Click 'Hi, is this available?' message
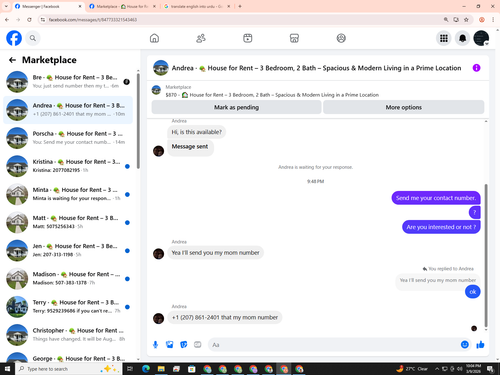 pos(197,132)
